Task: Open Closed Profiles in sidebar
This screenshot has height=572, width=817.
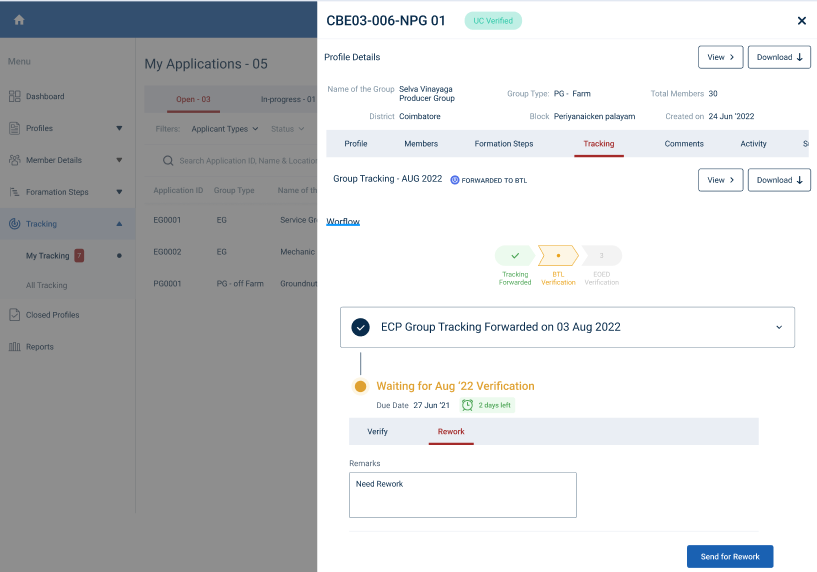Action: point(52,315)
